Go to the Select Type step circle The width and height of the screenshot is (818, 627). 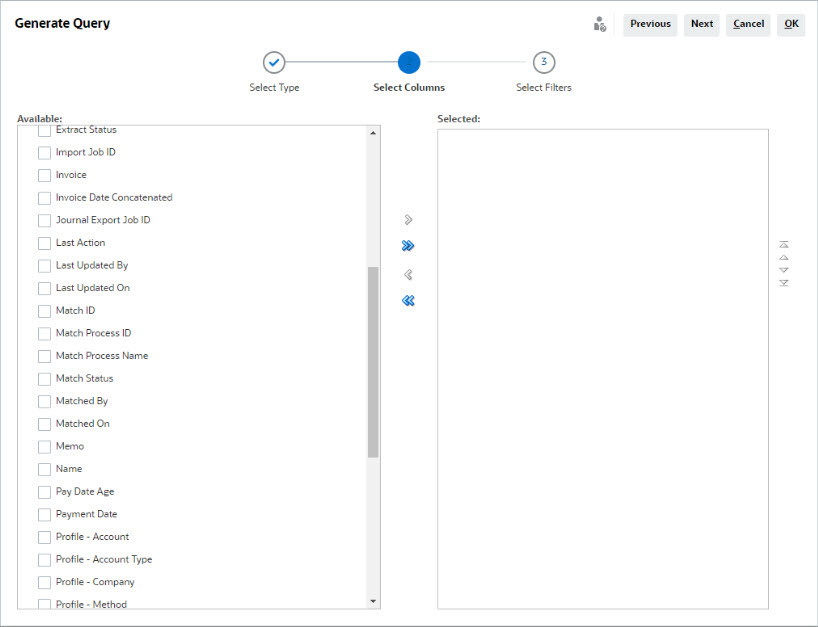pos(274,63)
